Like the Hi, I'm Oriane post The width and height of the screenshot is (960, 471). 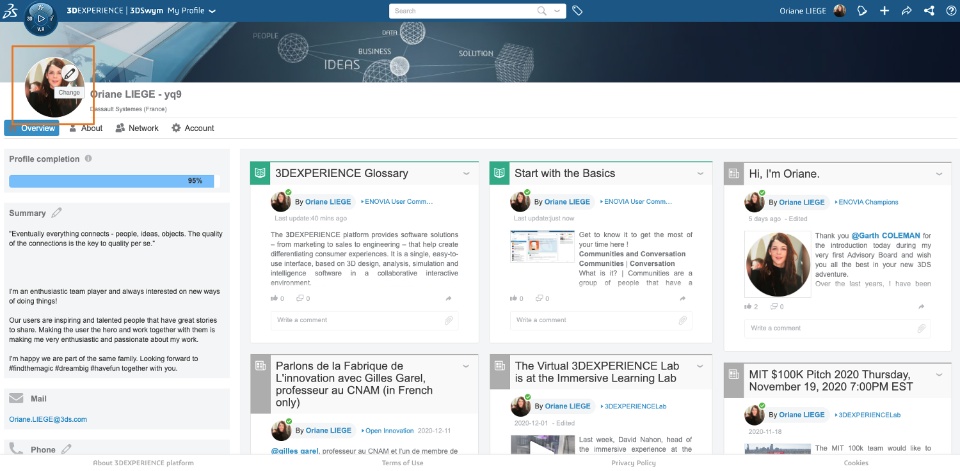pos(748,306)
